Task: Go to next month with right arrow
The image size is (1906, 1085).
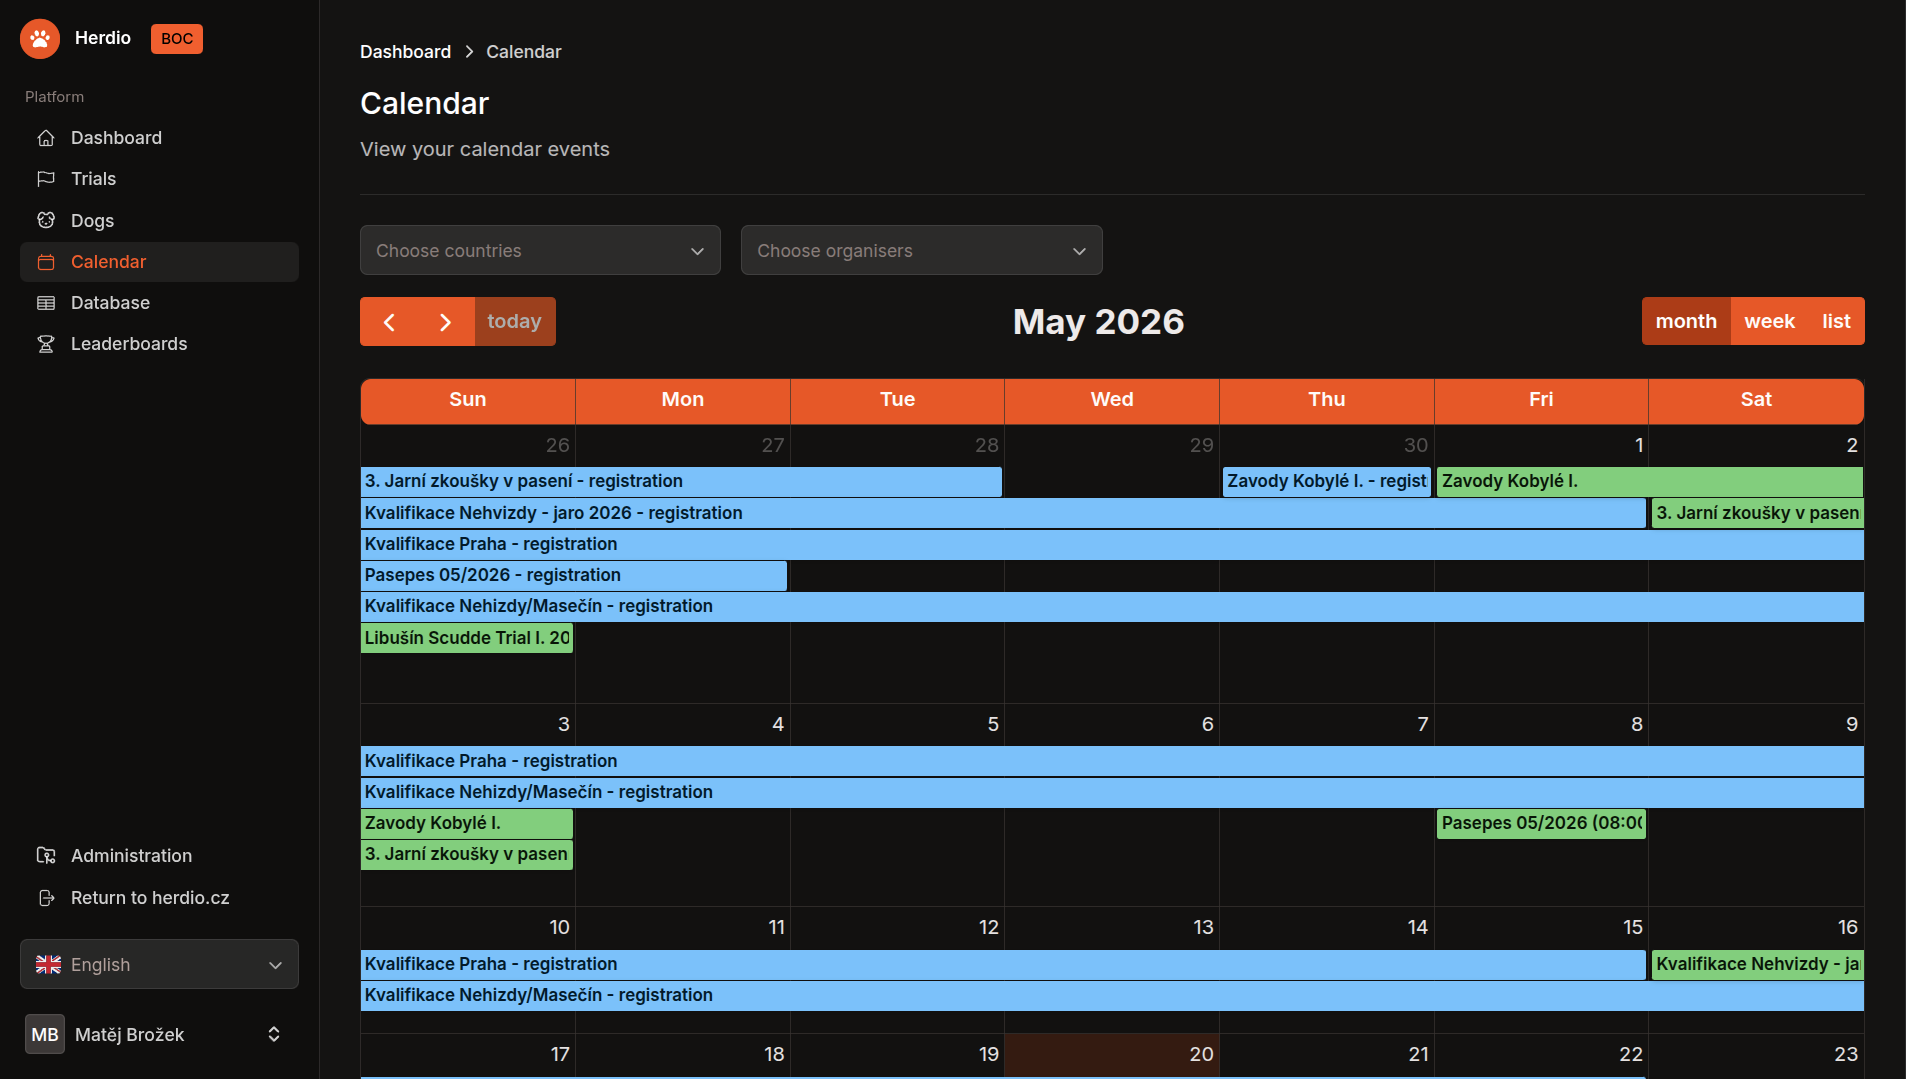Action: [446, 322]
